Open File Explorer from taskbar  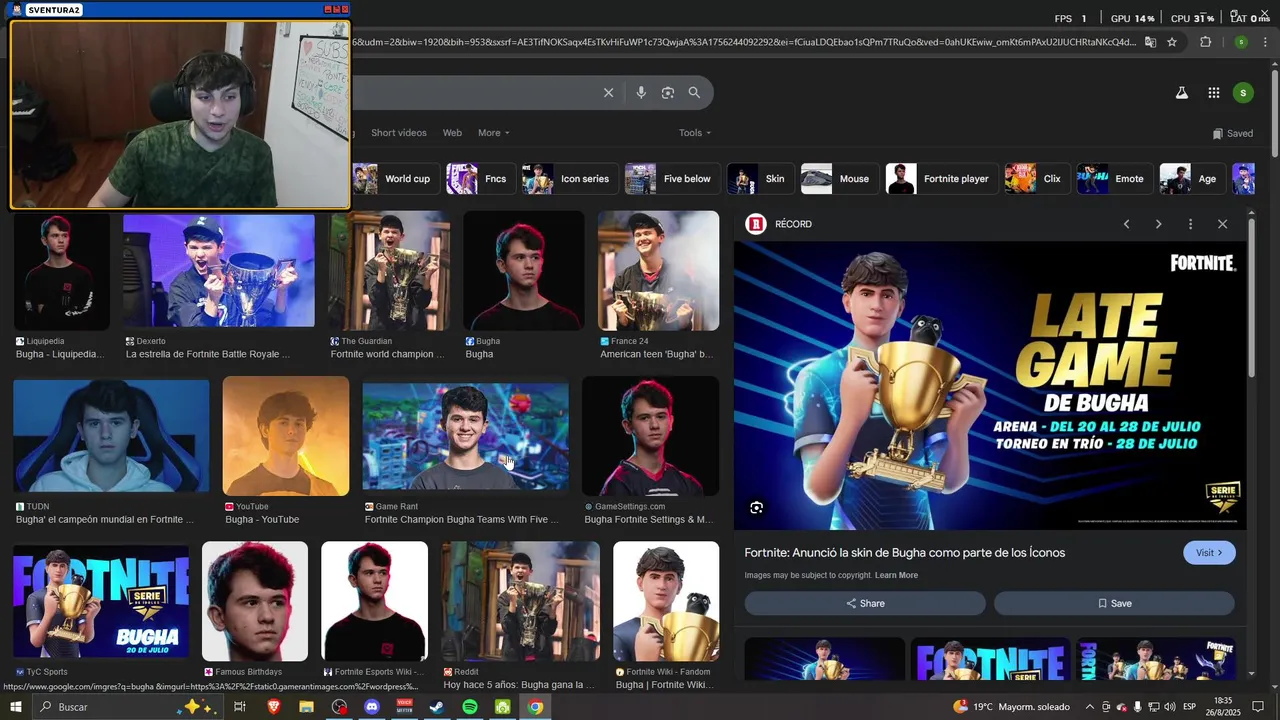(x=306, y=707)
